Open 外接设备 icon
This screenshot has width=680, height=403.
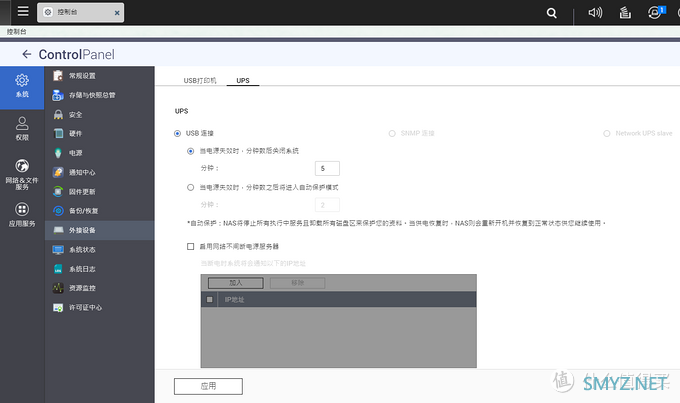click(x=58, y=230)
